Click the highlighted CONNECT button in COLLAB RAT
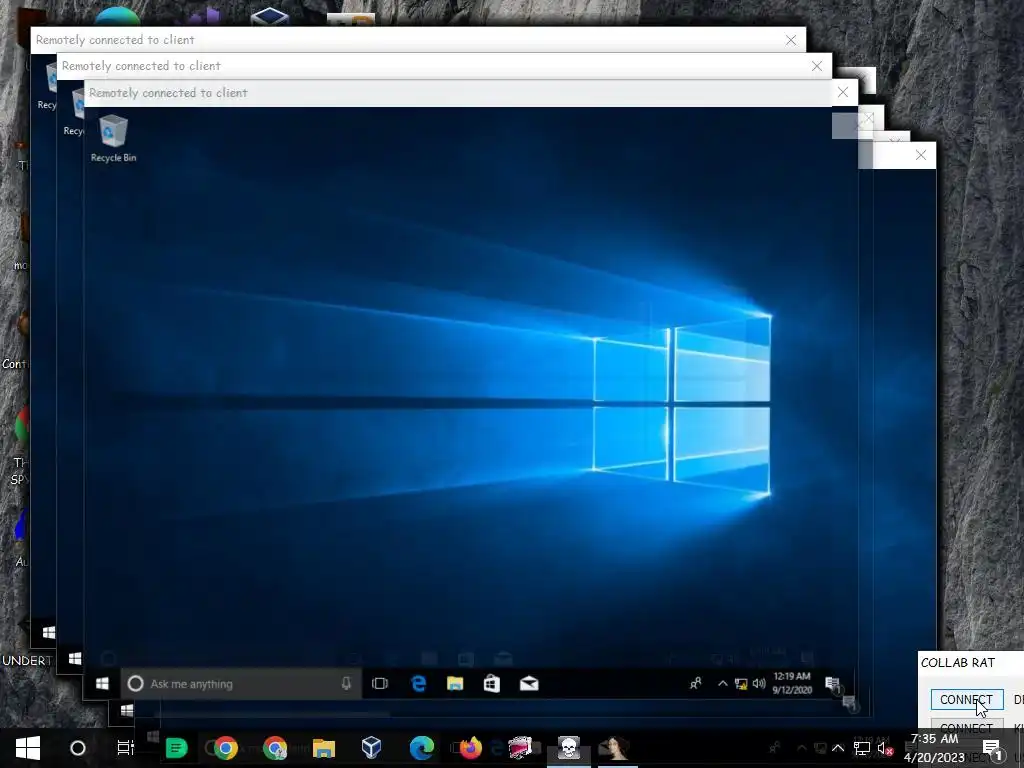Viewport: 1024px width, 768px height. click(967, 699)
